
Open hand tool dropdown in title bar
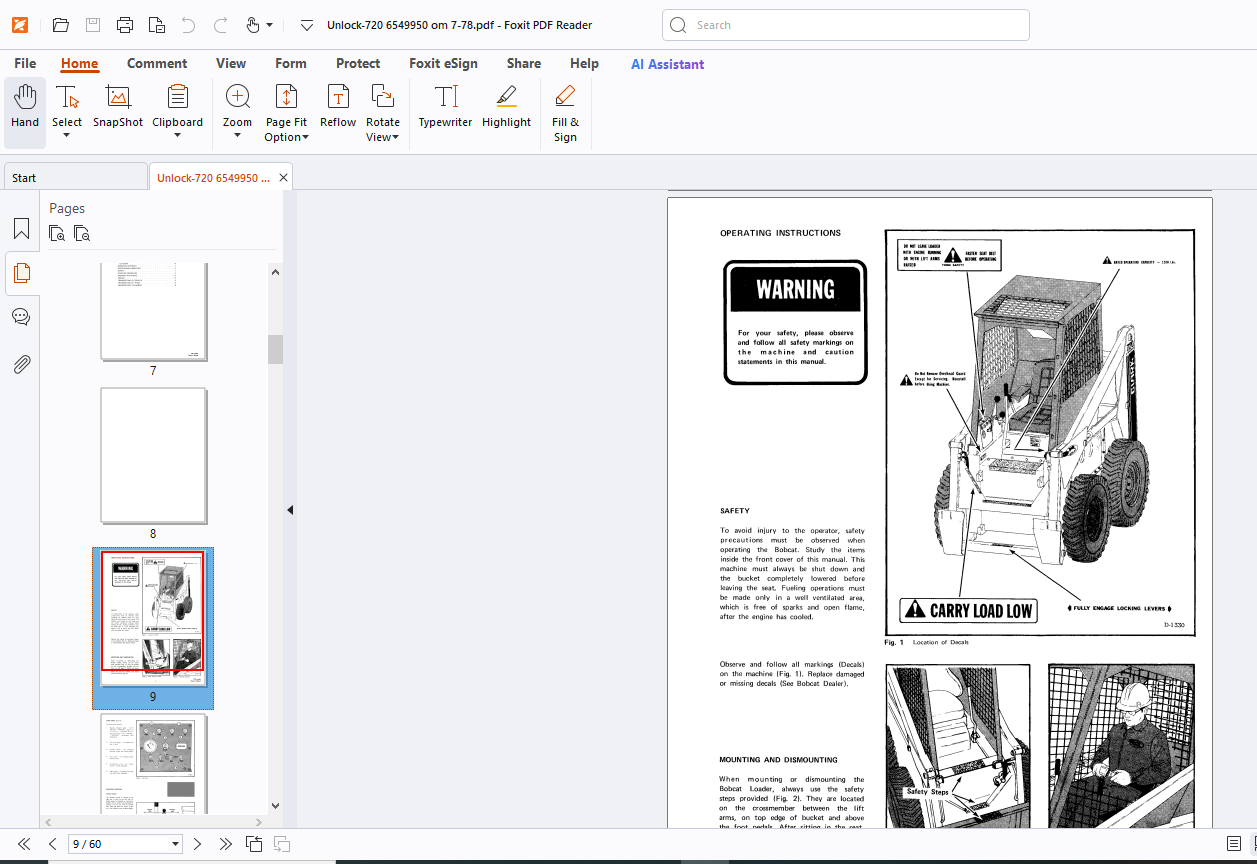click(269, 25)
